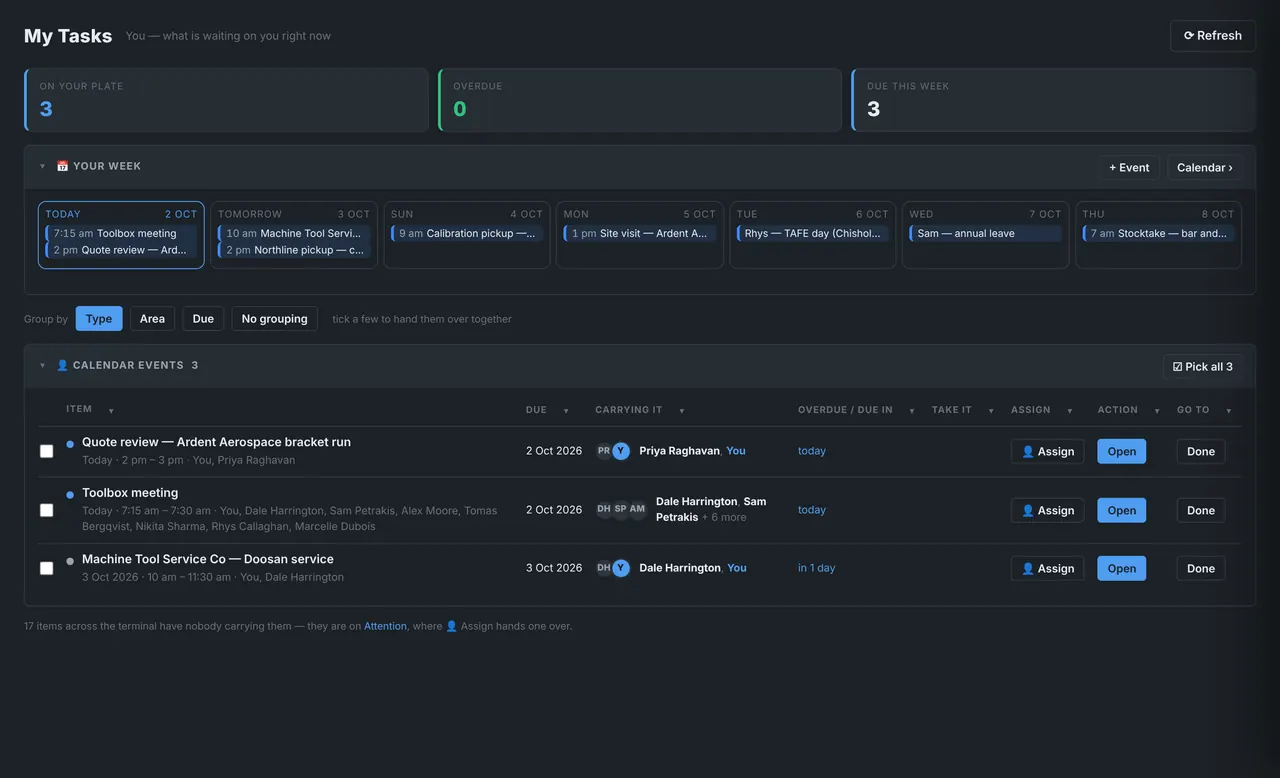Image resolution: width=1280 pixels, height=778 pixels.
Task: Collapse the Calendar Events group
Action: (x=42, y=365)
